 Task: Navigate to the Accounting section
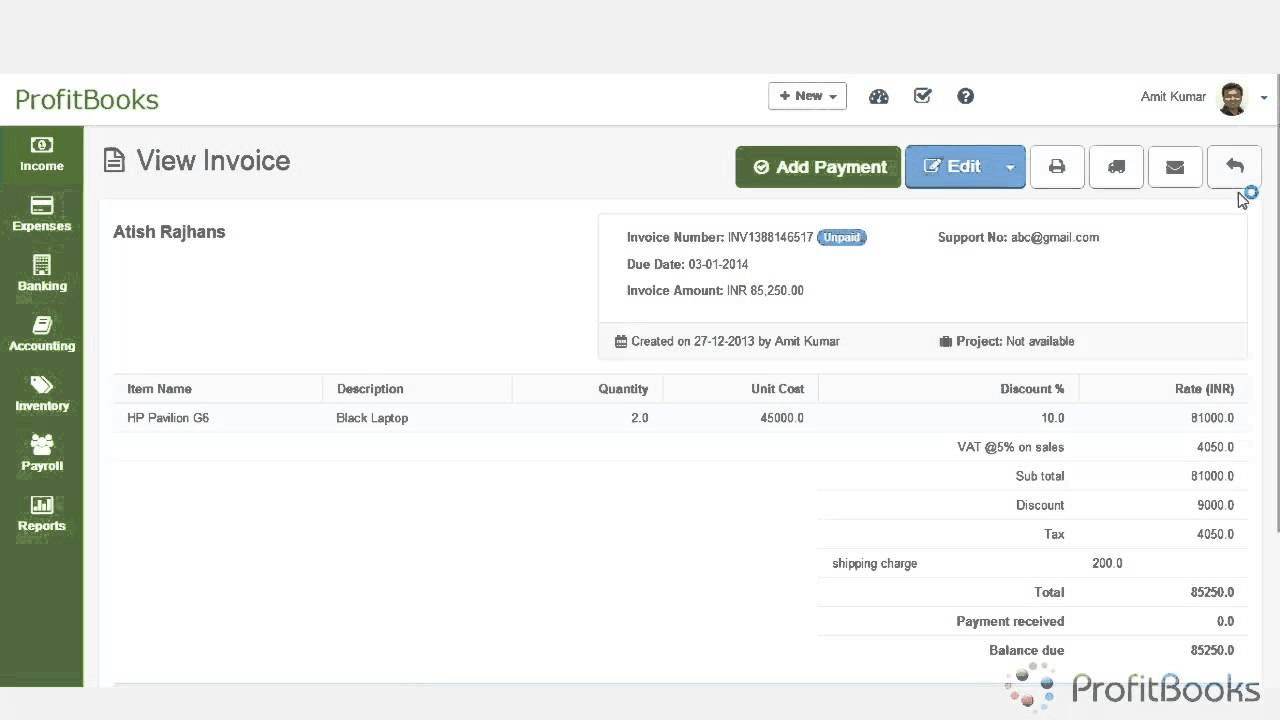coord(41,335)
